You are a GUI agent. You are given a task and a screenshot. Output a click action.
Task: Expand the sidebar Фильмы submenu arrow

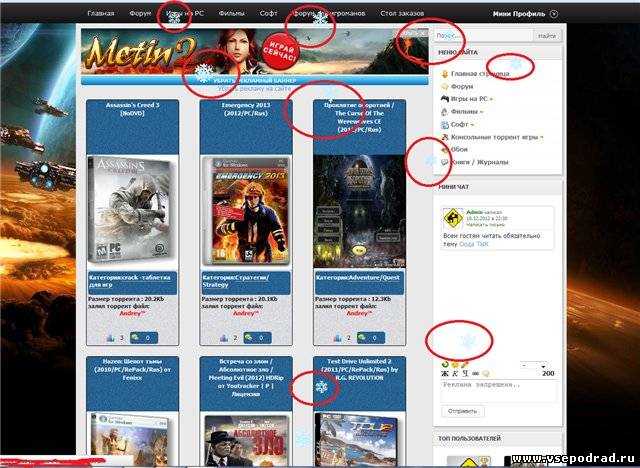(482, 112)
